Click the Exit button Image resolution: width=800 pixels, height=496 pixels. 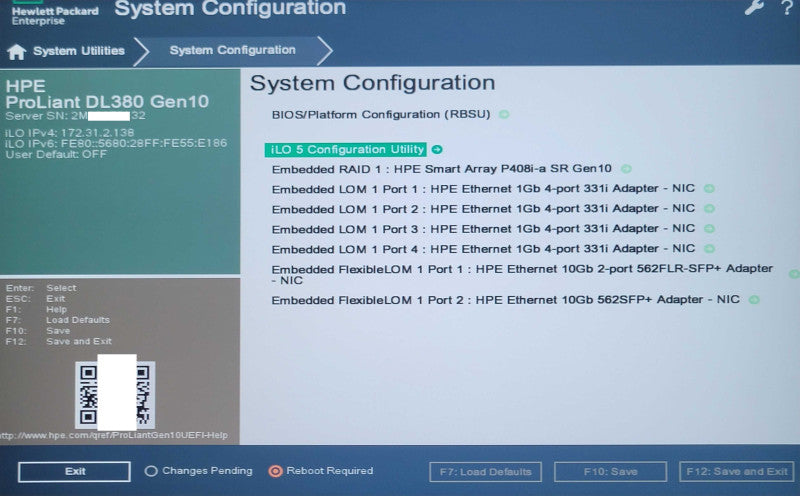point(74,472)
